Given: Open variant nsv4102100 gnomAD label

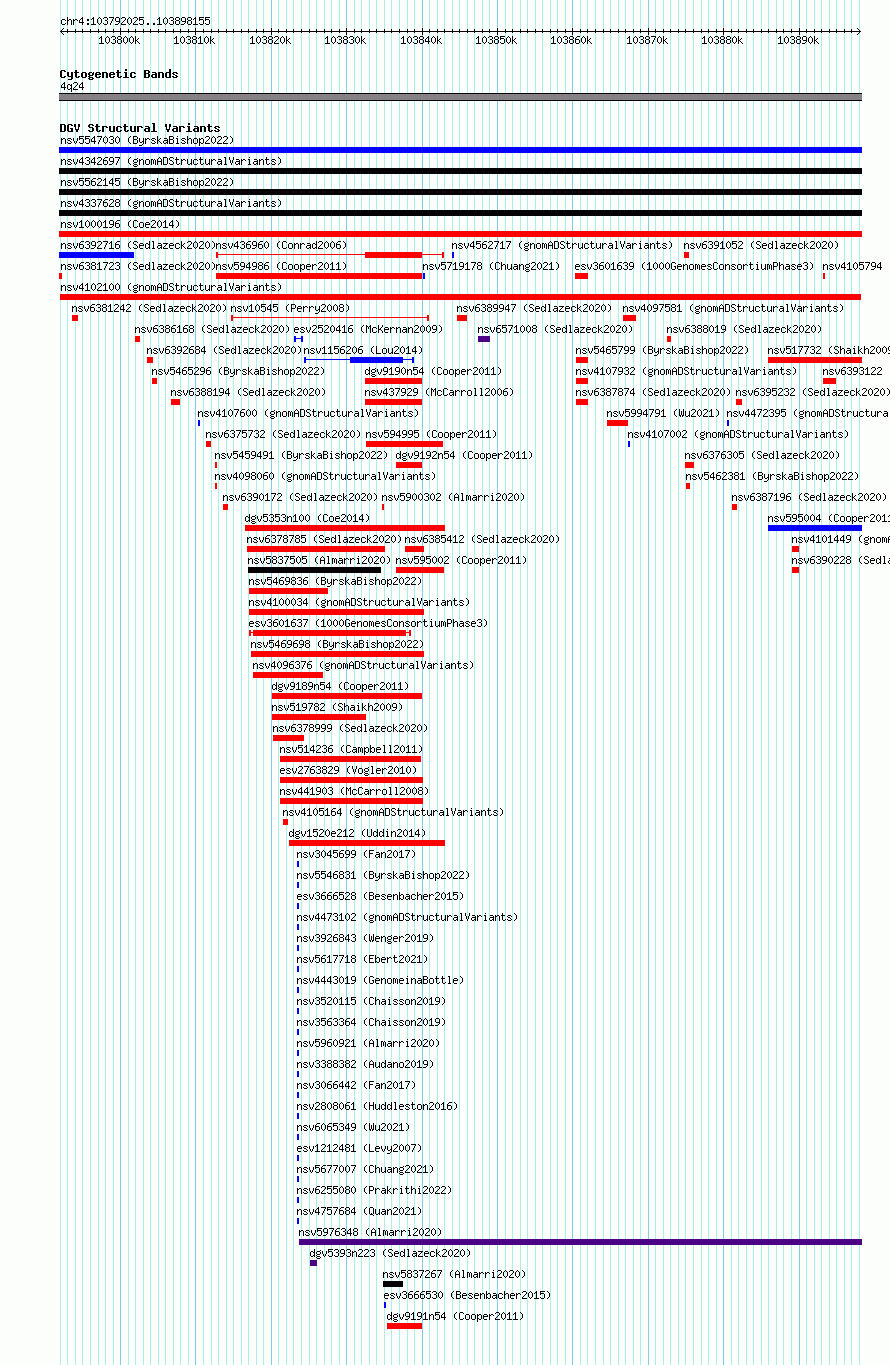Looking at the screenshot, I should (x=171, y=287).
